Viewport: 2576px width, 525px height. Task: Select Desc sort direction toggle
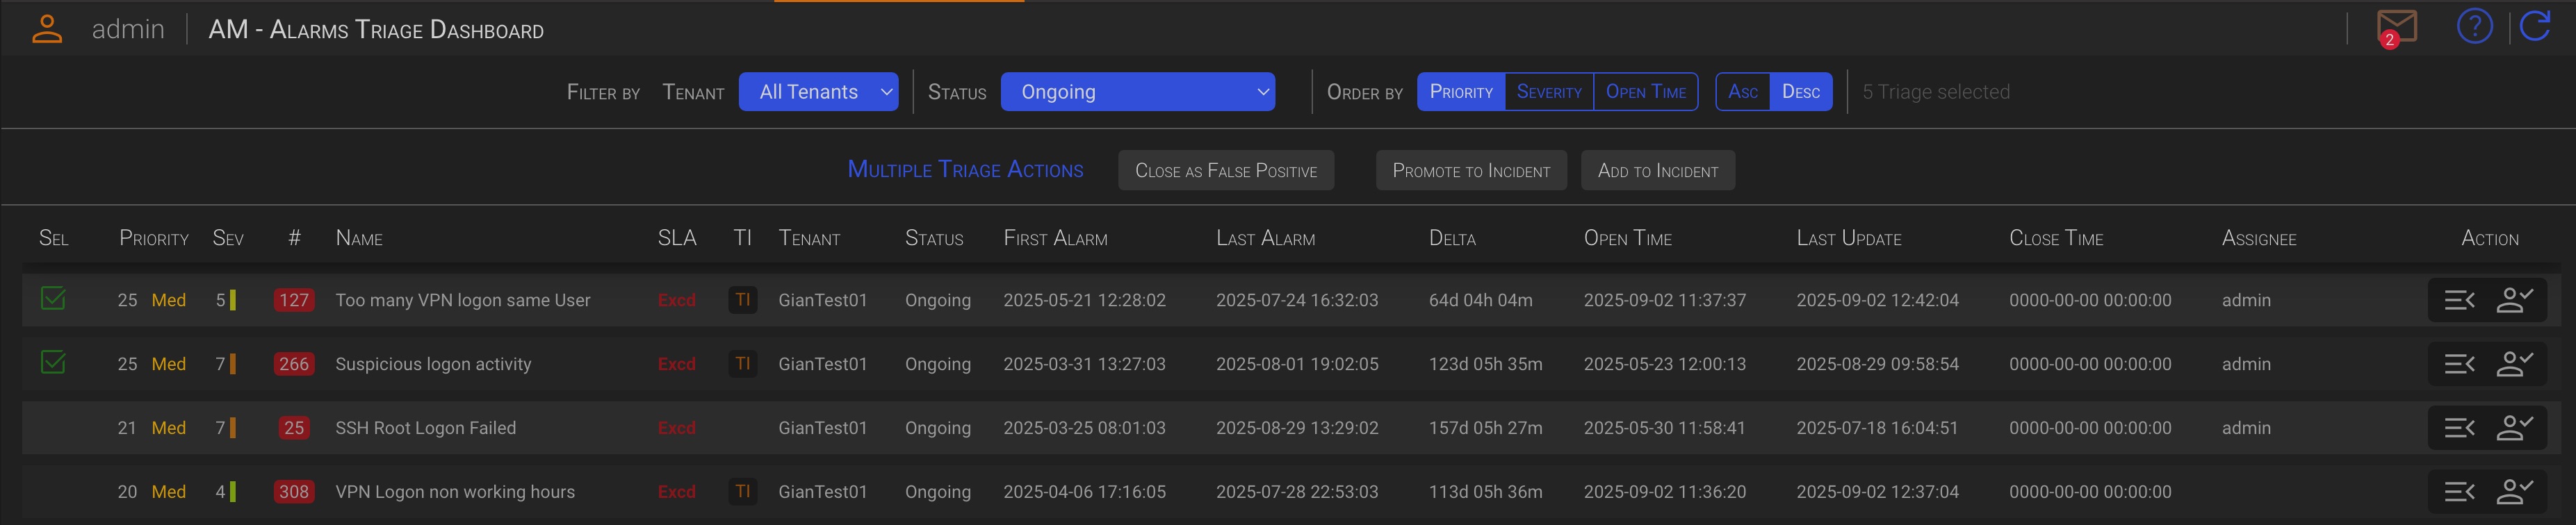pyautogui.click(x=1800, y=92)
